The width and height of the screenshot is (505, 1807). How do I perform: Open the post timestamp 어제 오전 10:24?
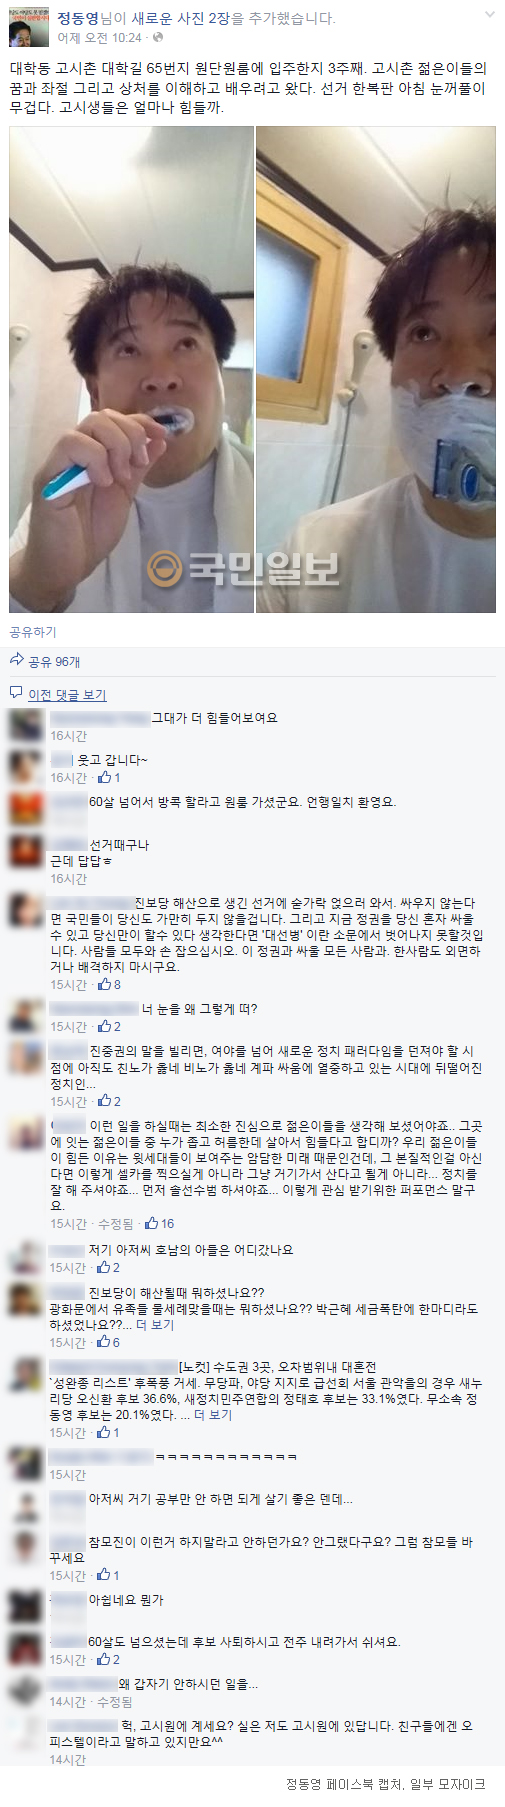[x=100, y=37]
